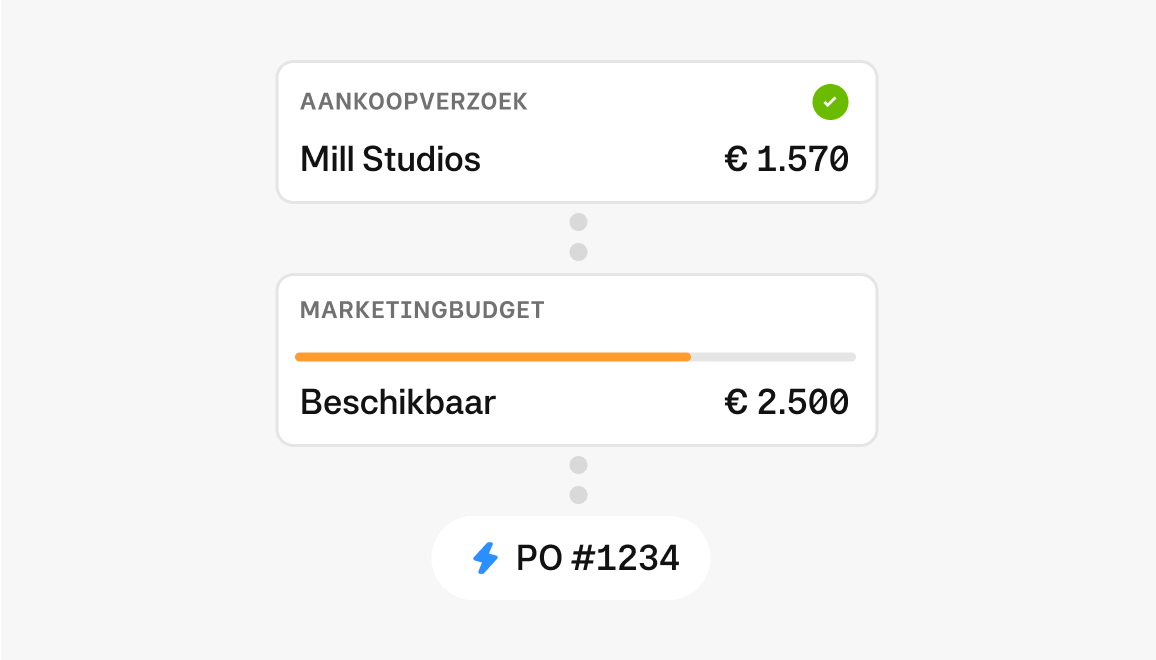Click the 1.570 amount figure
The width and height of the screenshot is (1156, 660).
tap(803, 159)
